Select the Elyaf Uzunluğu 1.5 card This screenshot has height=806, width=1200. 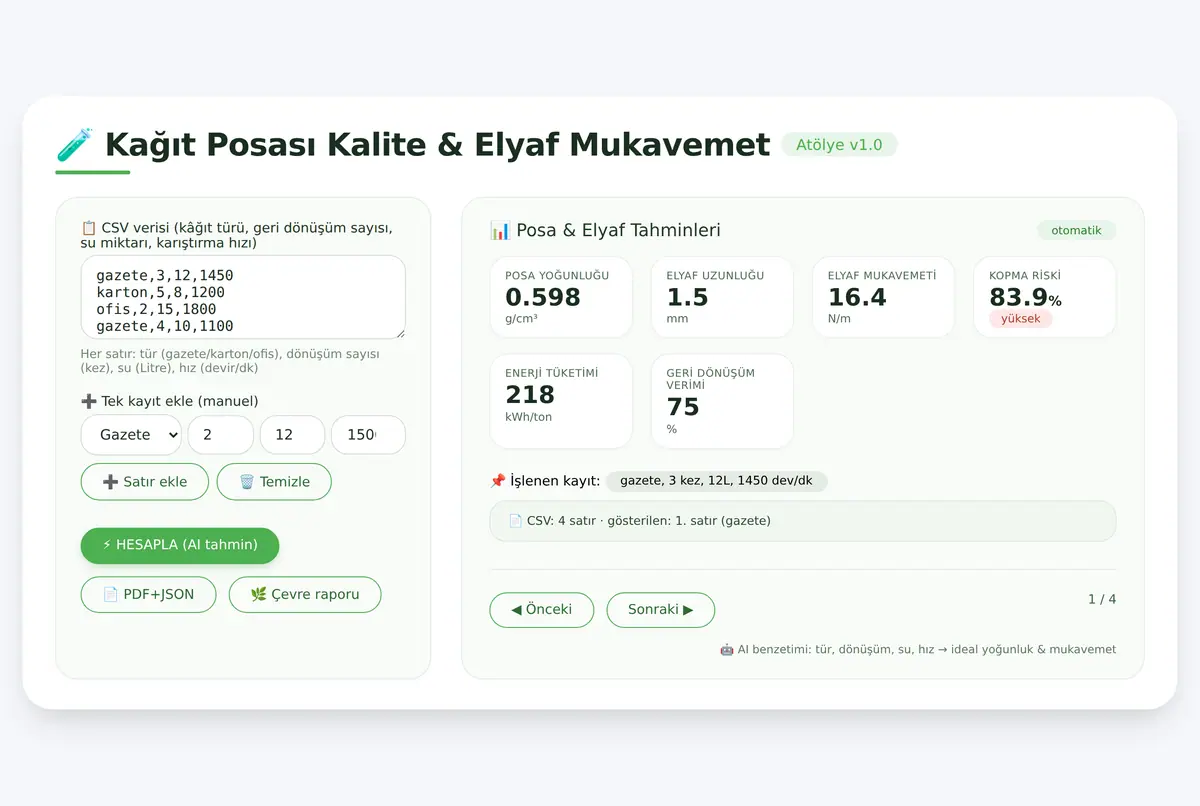pos(722,297)
